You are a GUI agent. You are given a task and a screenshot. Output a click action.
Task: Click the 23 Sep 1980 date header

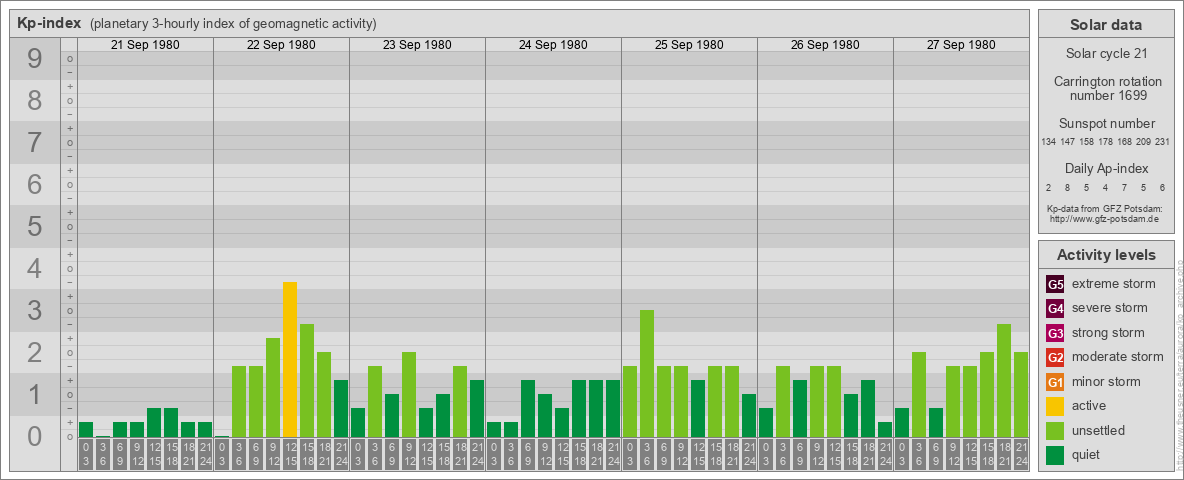[x=417, y=45]
